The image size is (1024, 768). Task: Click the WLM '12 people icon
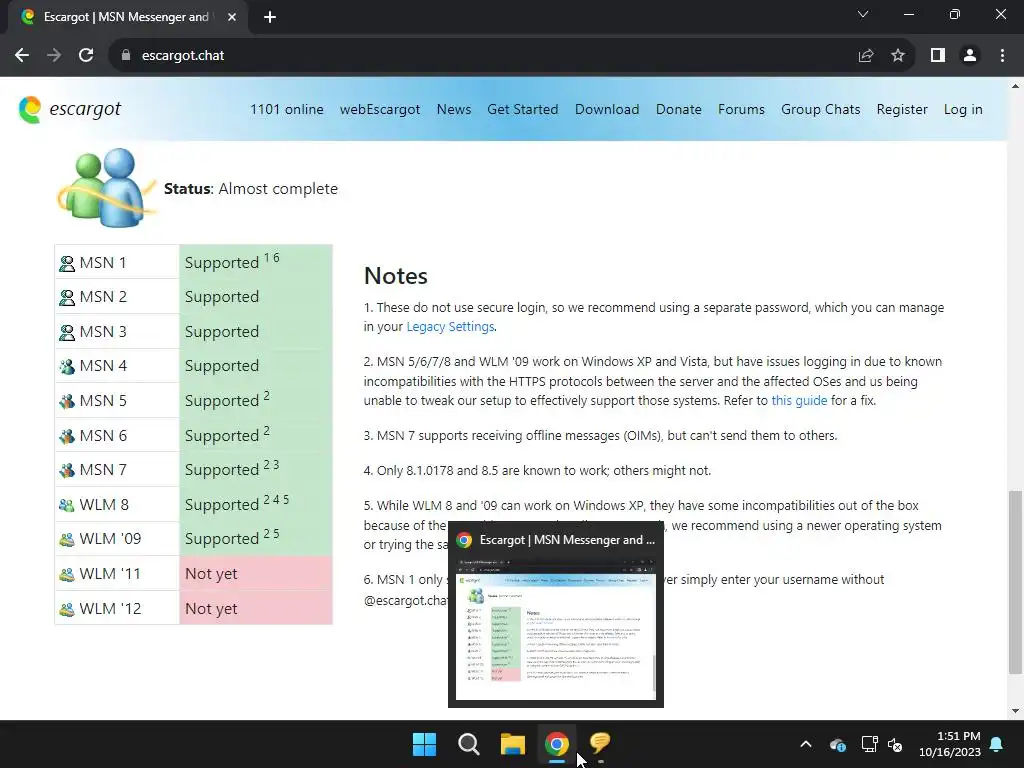point(67,609)
